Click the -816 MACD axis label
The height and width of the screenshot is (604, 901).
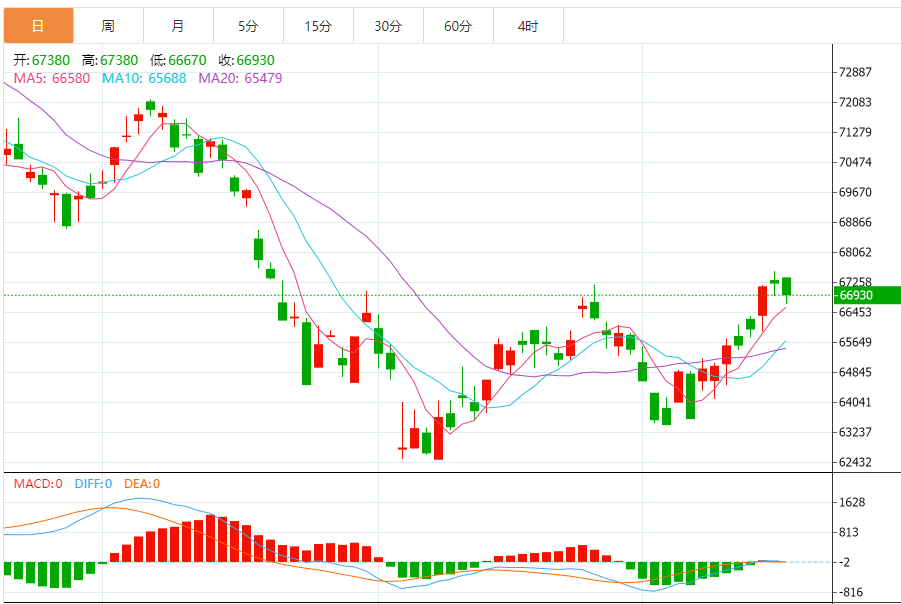(x=851, y=592)
